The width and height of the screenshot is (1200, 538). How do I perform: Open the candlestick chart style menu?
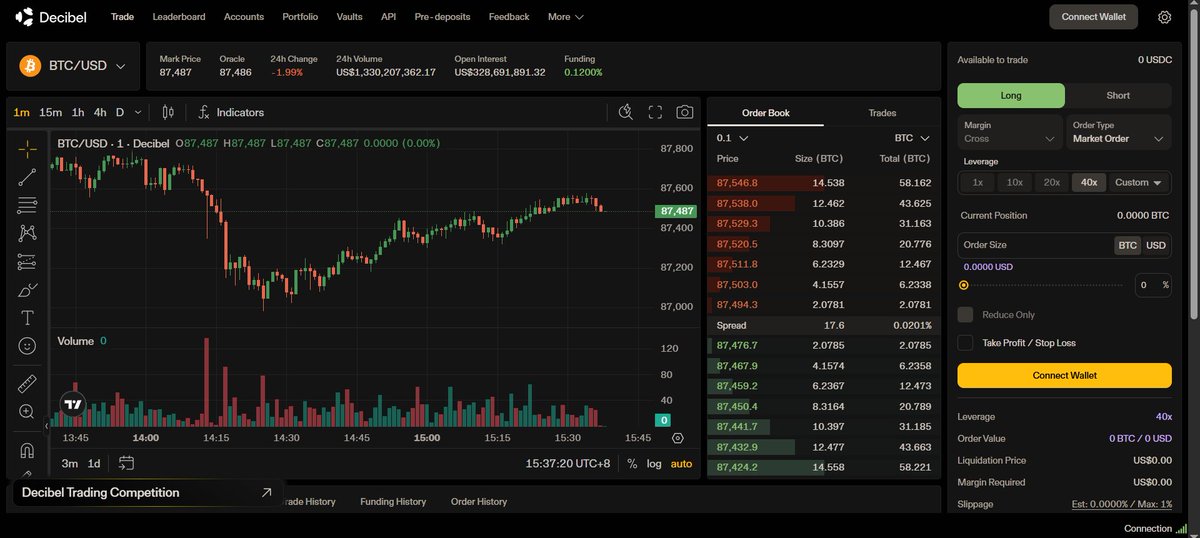click(x=168, y=112)
